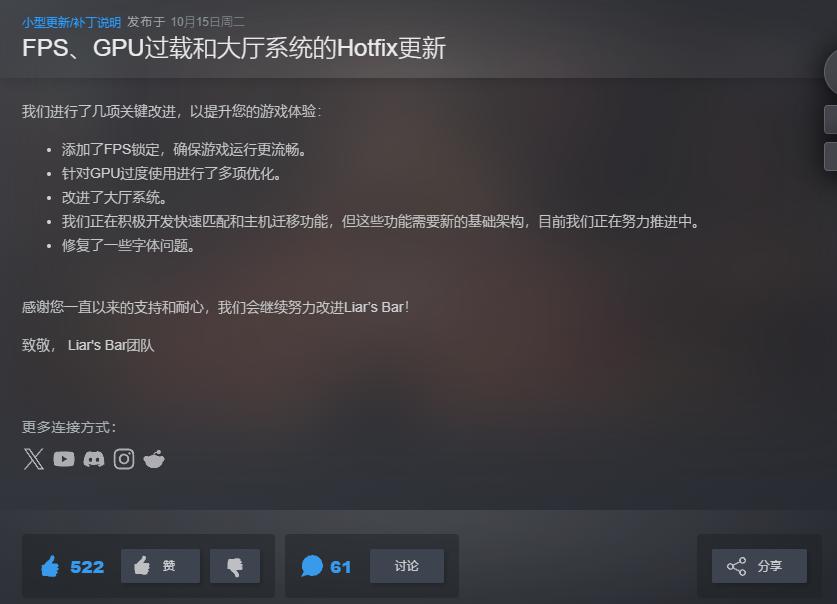837x604 pixels.
Task: Open the 分享 share button
Action: click(759, 566)
